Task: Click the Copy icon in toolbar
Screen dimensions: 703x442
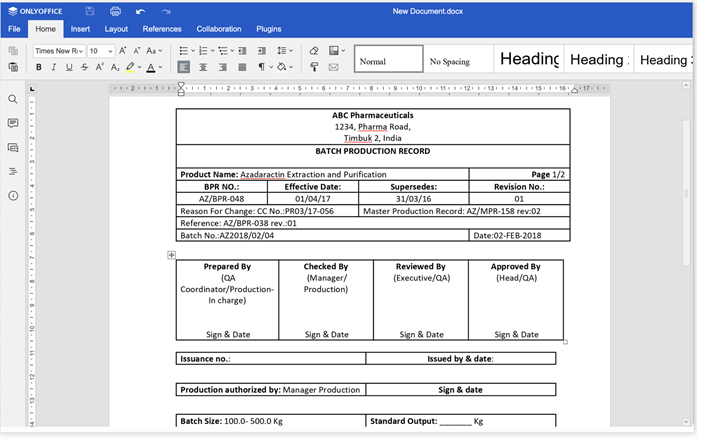Action: coord(13,51)
